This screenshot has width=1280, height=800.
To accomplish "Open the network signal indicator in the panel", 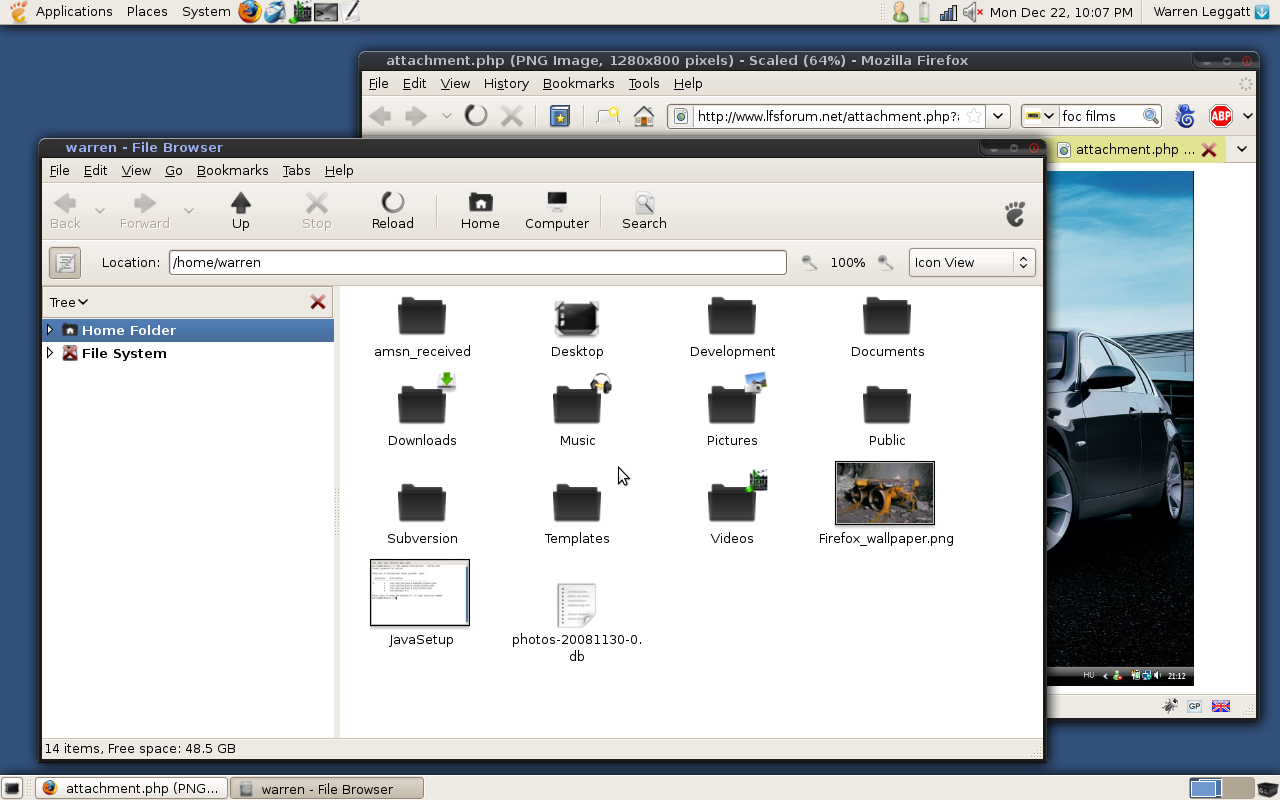I will (x=948, y=12).
